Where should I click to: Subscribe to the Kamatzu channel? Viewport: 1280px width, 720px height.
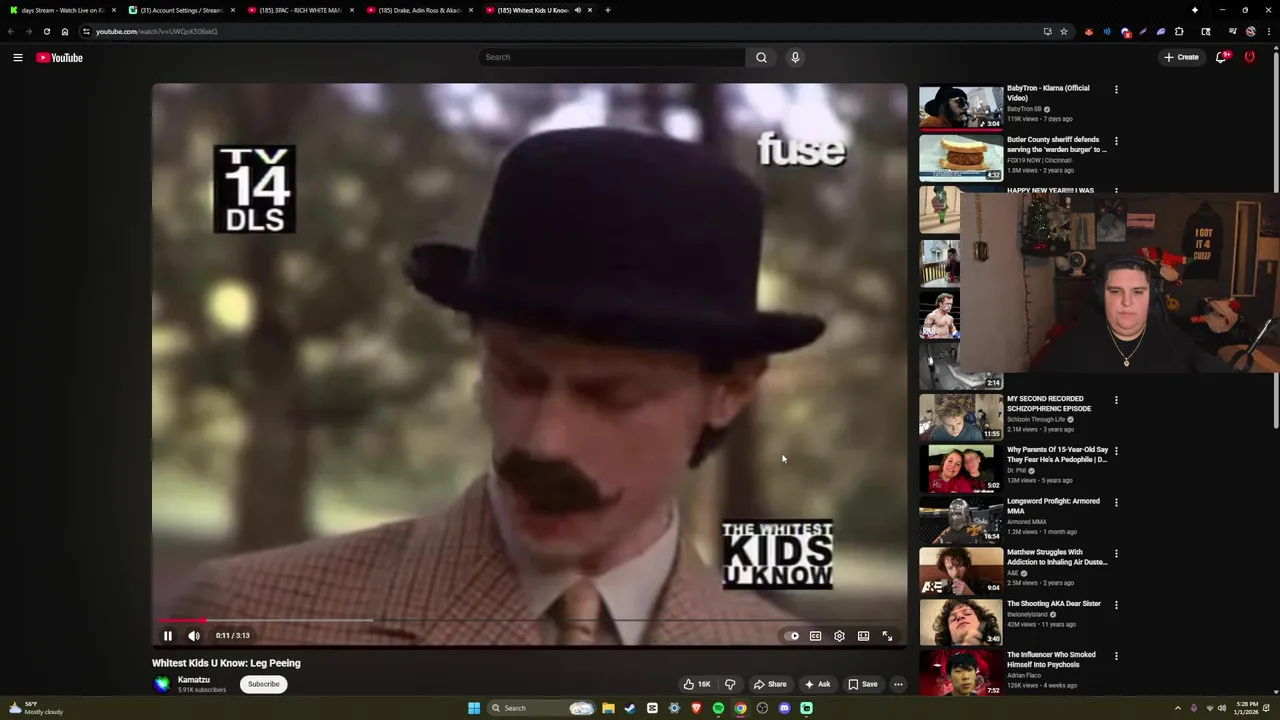pyautogui.click(x=264, y=684)
